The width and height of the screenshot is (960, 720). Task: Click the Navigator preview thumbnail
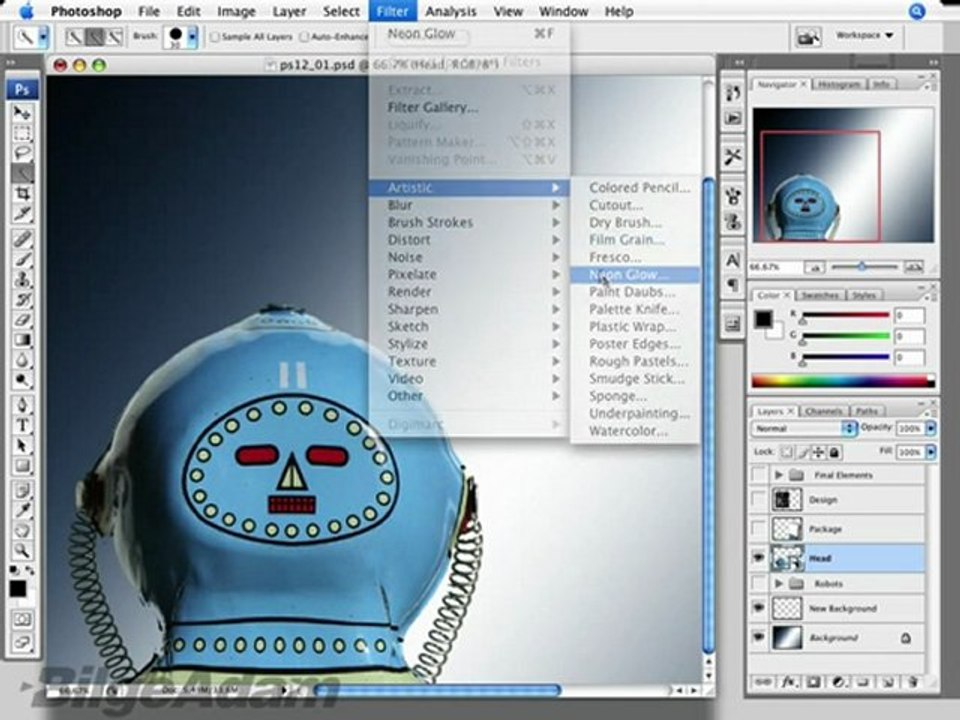(x=843, y=175)
